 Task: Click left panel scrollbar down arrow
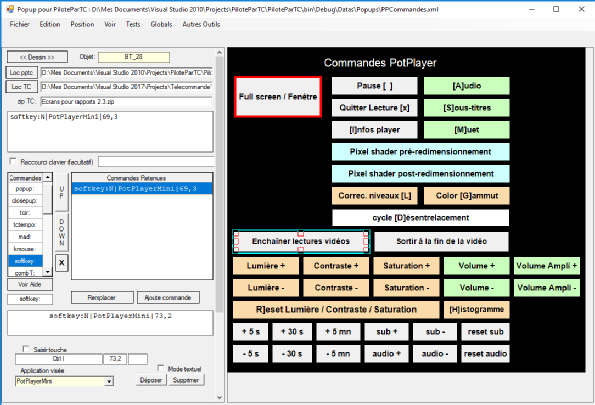click(219, 397)
